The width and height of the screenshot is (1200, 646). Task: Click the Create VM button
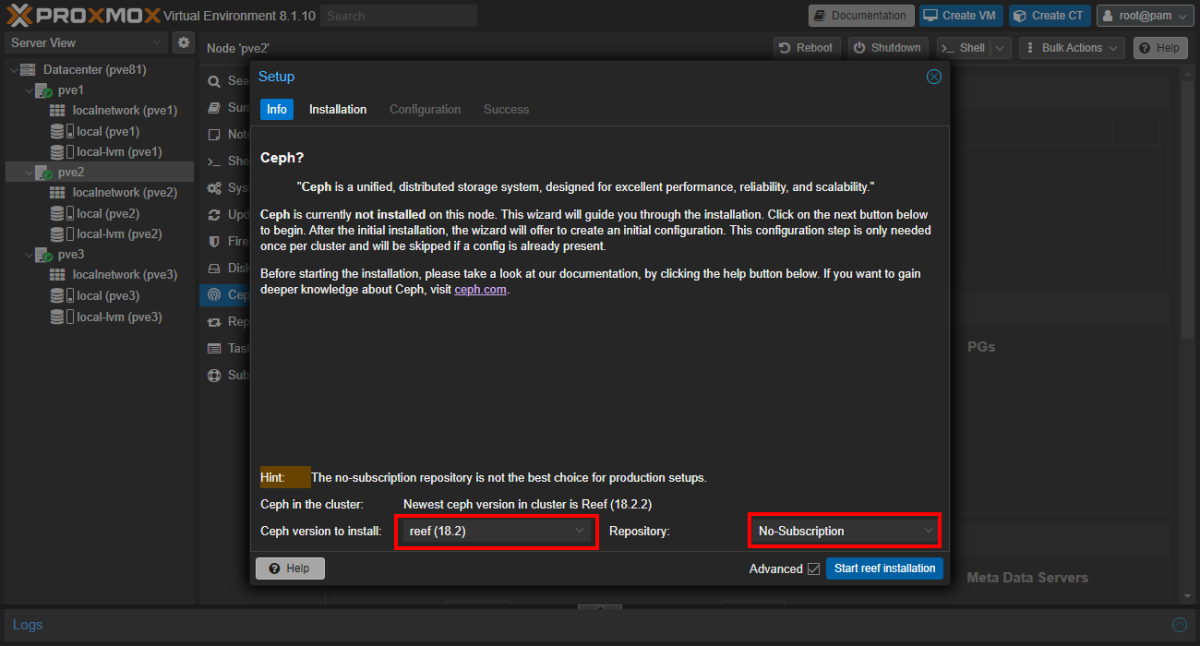[961, 16]
